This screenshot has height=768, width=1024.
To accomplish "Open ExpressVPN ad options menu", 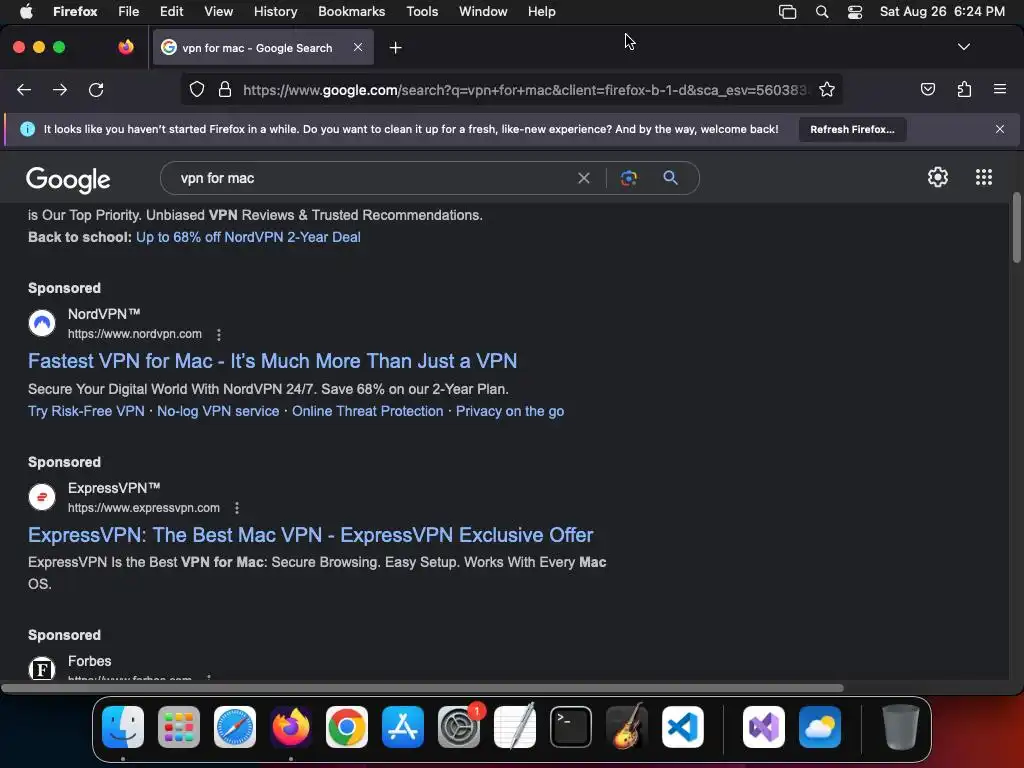I will pyautogui.click(x=237, y=508).
